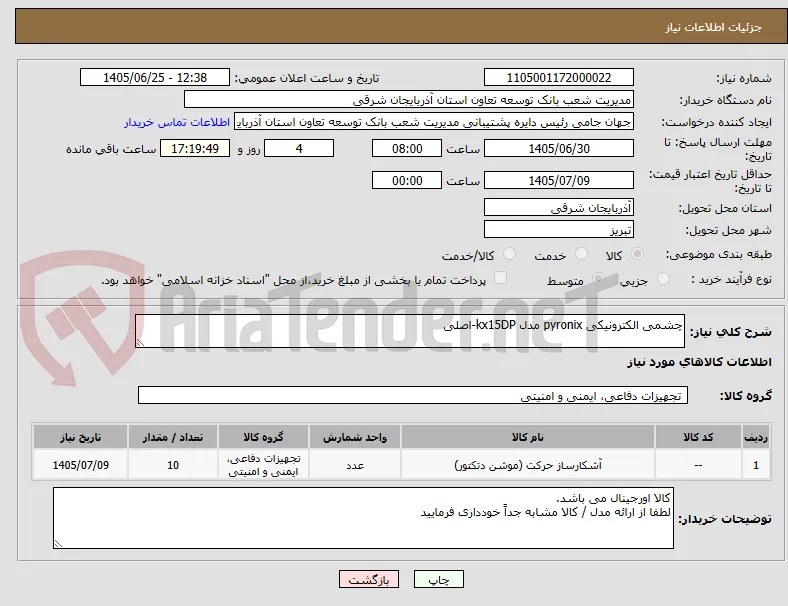The width and height of the screenshot is (788, 606).
Task: Click the goods group table cell
Action: pyautogui.click(x=263, y=465)
